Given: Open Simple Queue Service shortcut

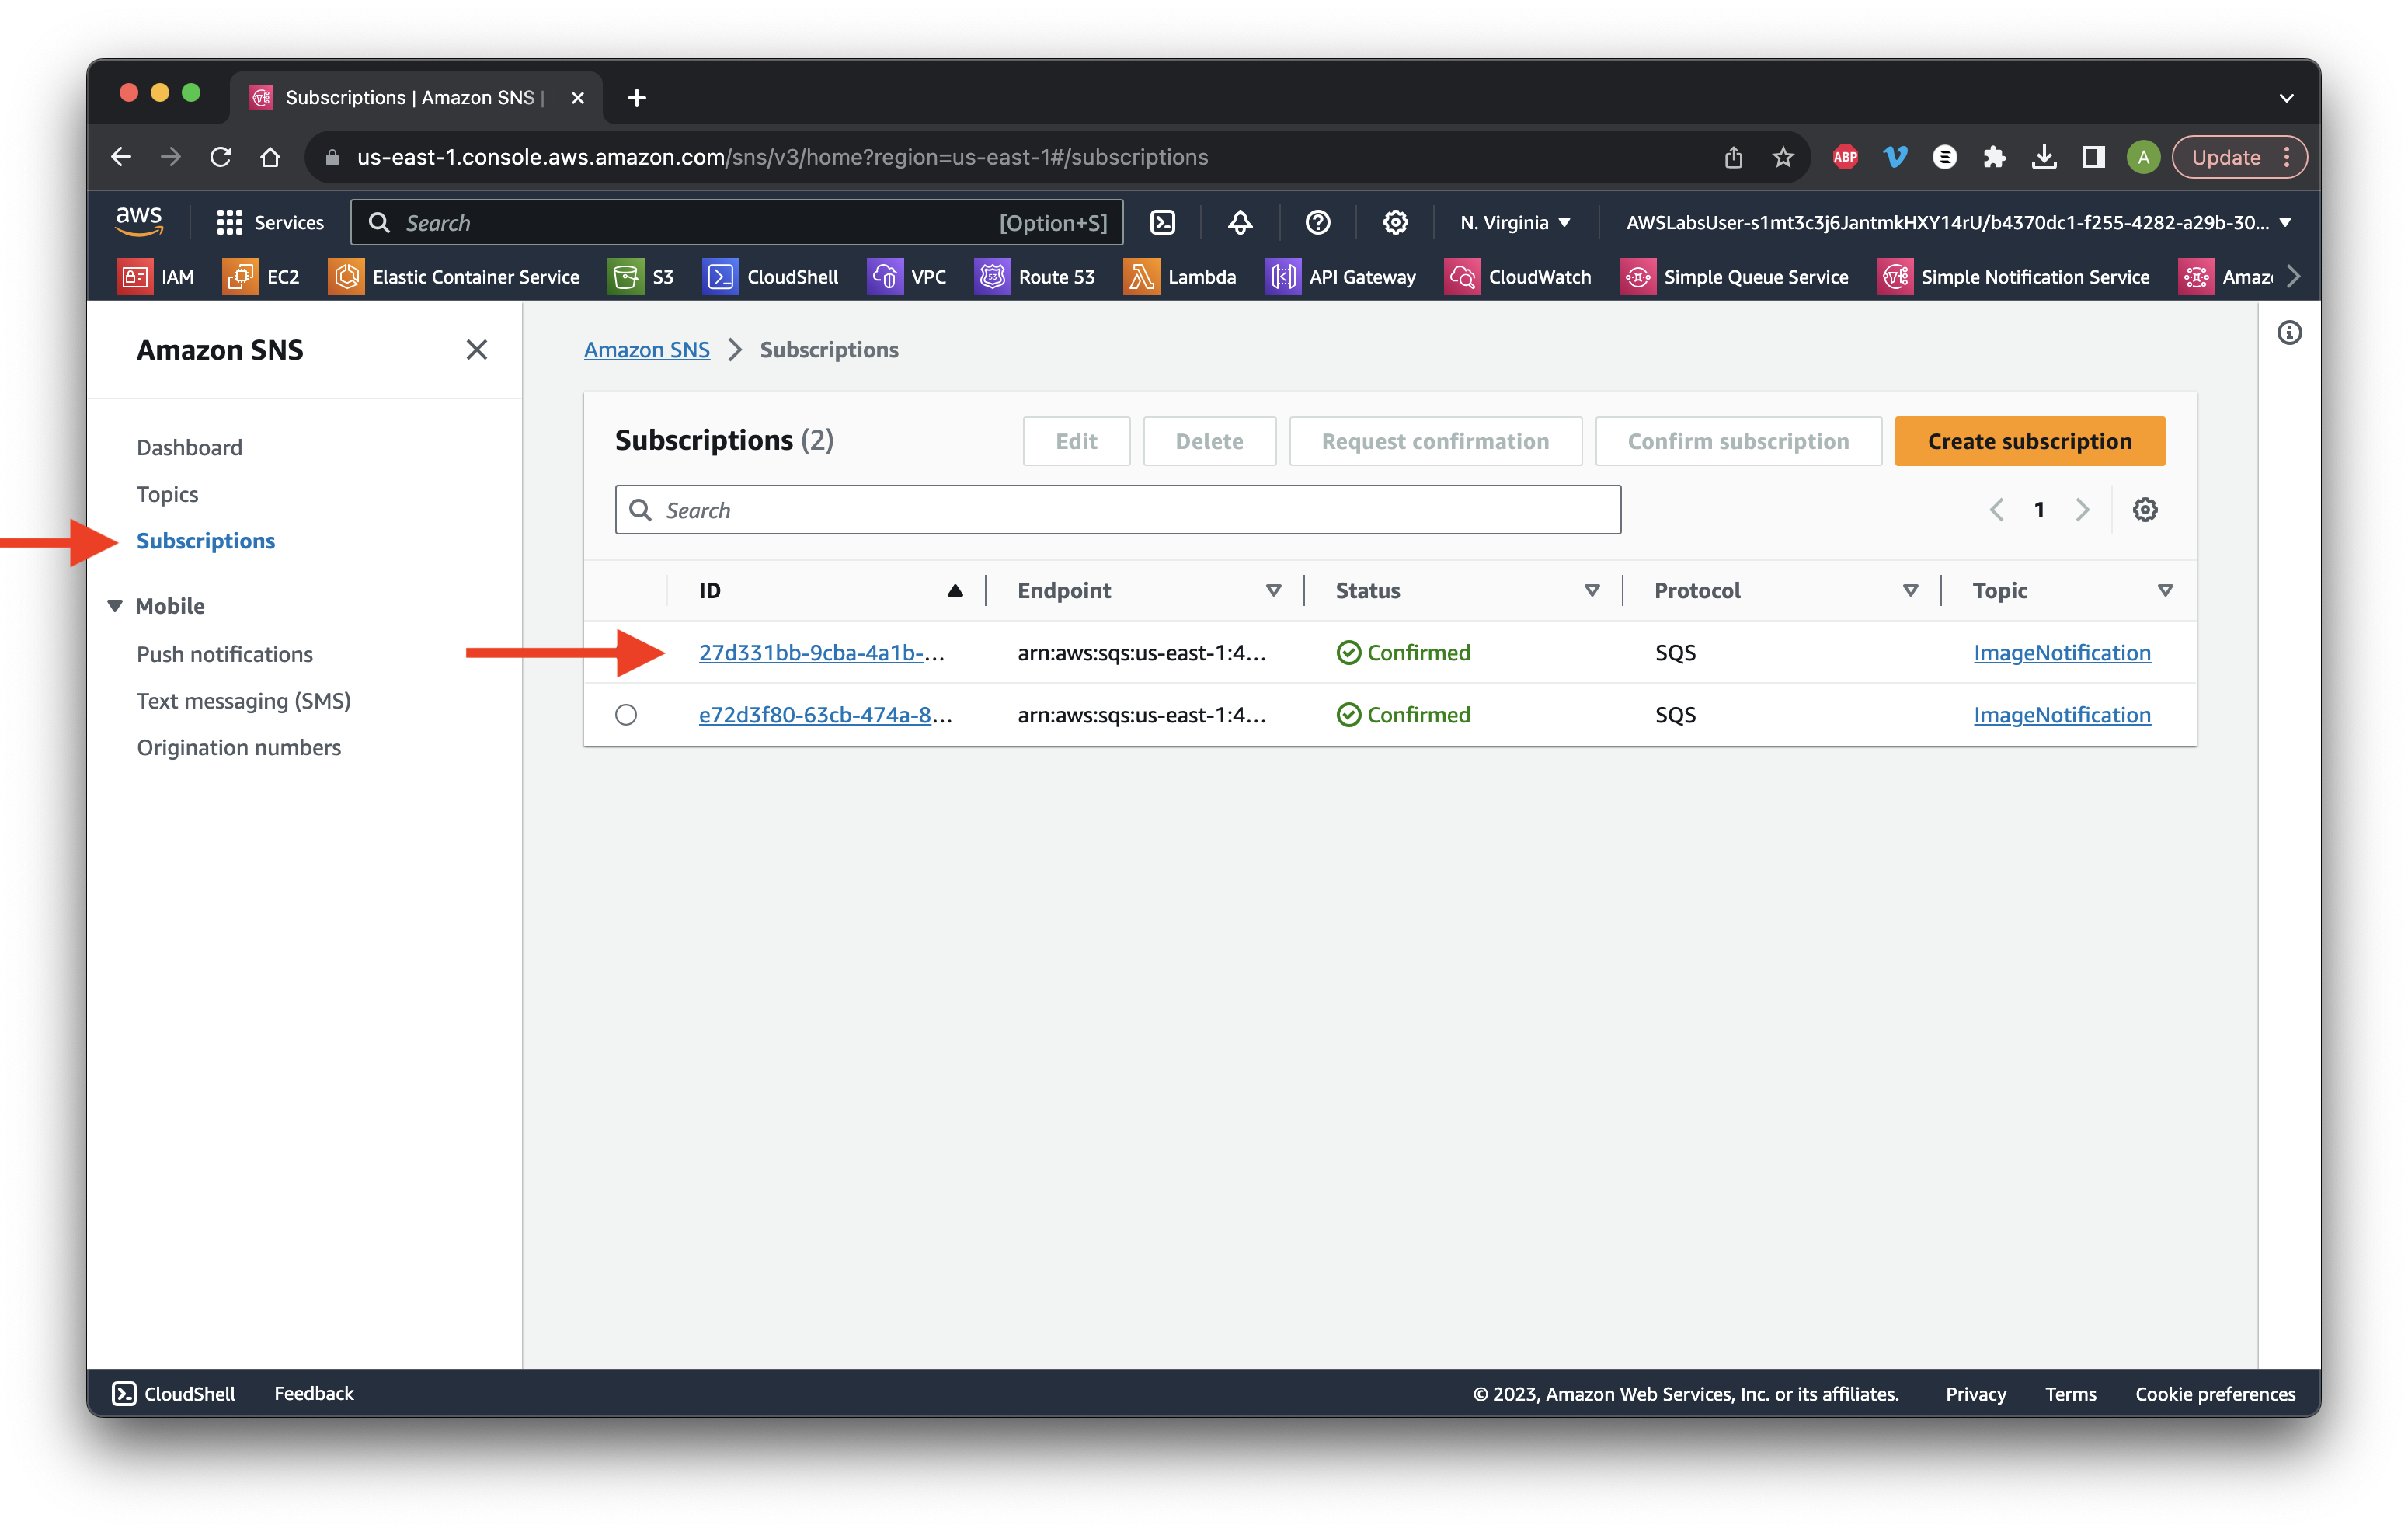Looking at the screenshot, I should (1734, 277).
